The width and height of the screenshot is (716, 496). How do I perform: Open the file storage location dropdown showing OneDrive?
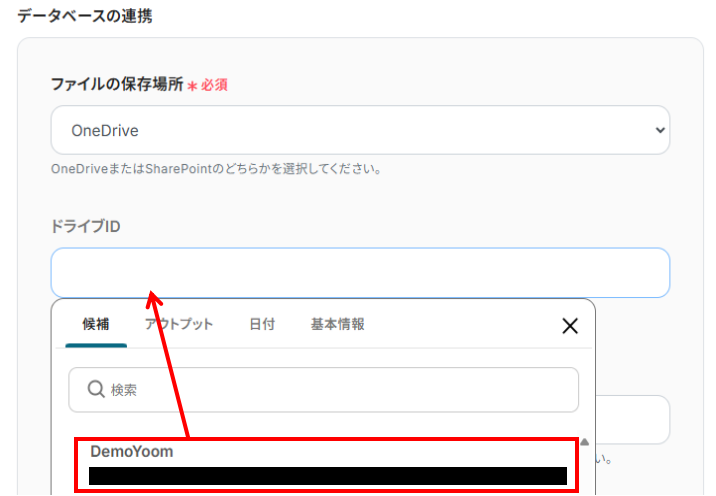(360, 130)
